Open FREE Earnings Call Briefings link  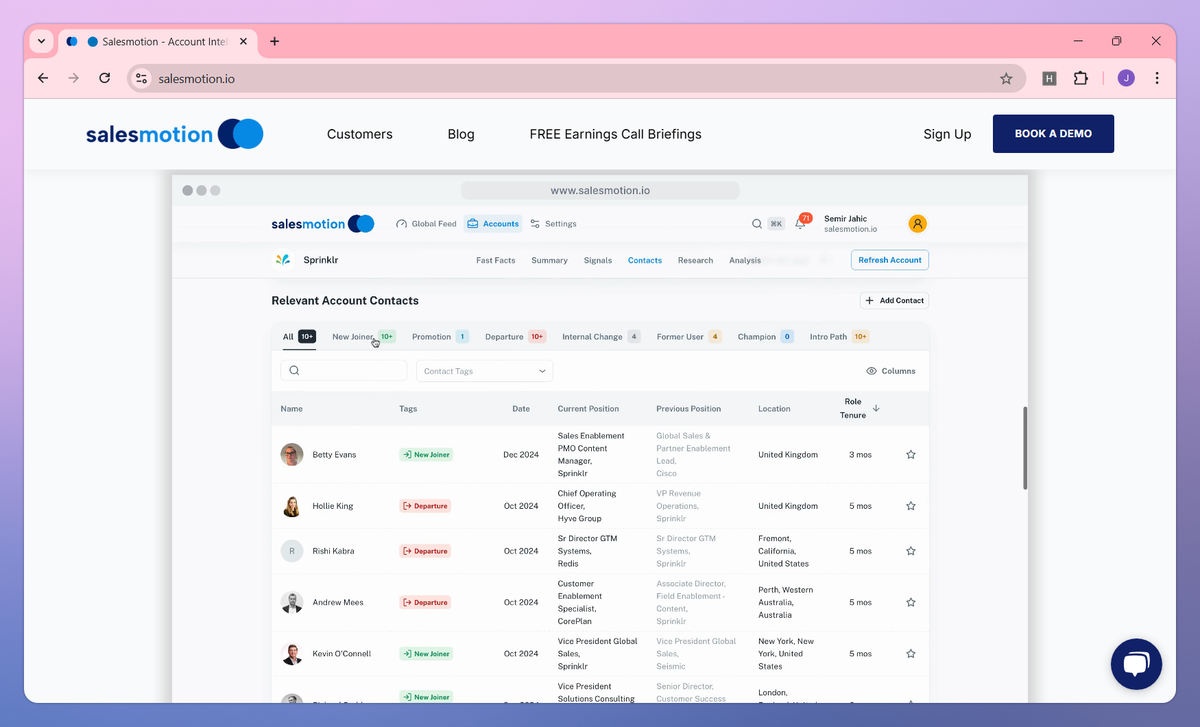pyautogui.click(x=616, y=134)
